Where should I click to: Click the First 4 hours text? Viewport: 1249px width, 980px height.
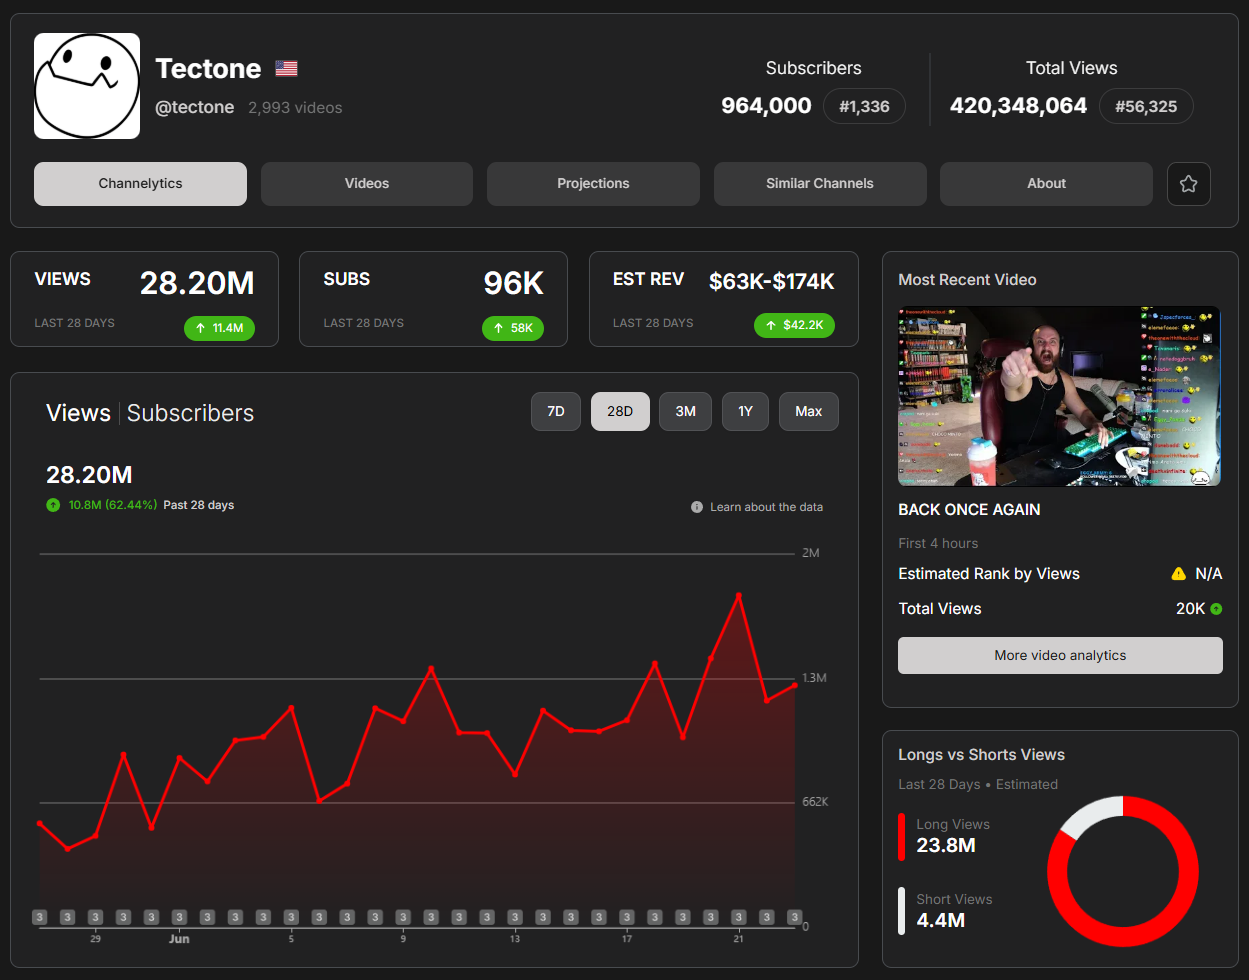[x=938, y=543]
